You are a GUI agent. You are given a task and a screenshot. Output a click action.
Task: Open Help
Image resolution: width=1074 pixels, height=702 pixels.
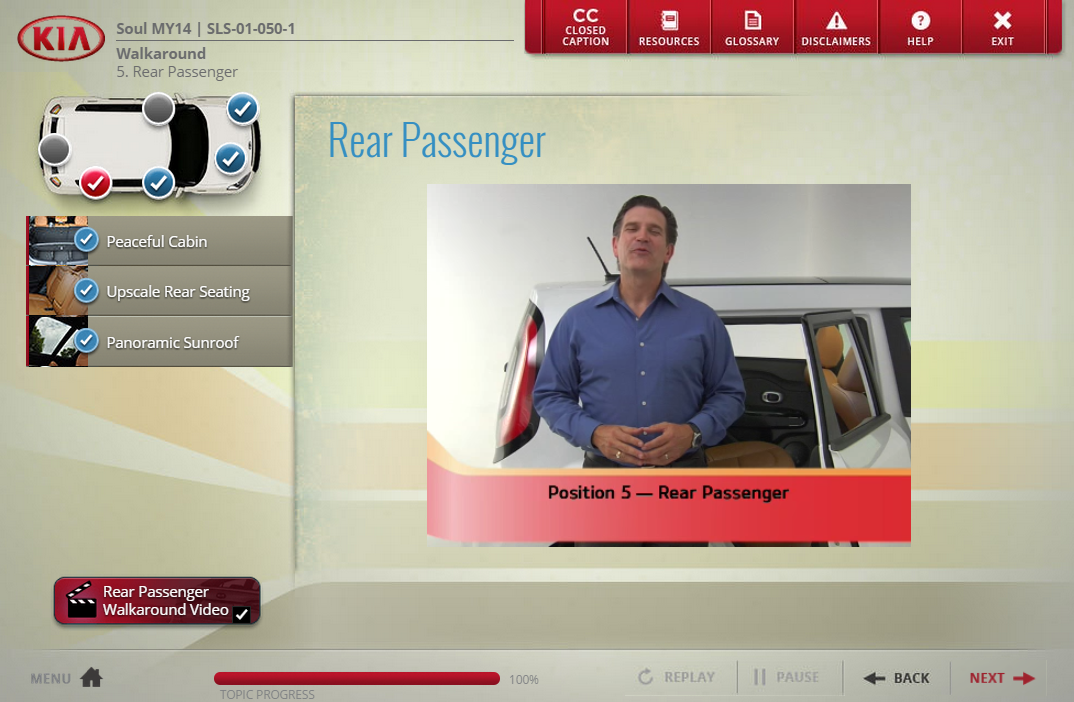pyautogui.click(x=920, y=27)
